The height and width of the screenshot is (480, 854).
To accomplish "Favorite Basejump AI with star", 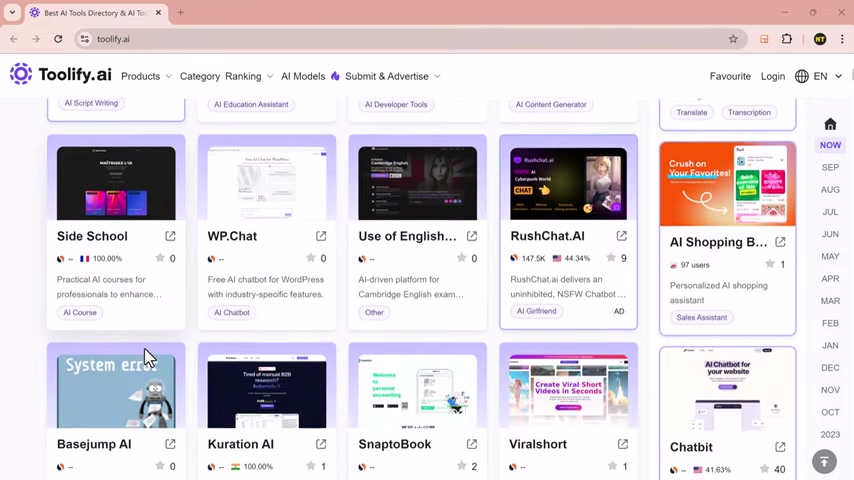I will tap(160, 466).
